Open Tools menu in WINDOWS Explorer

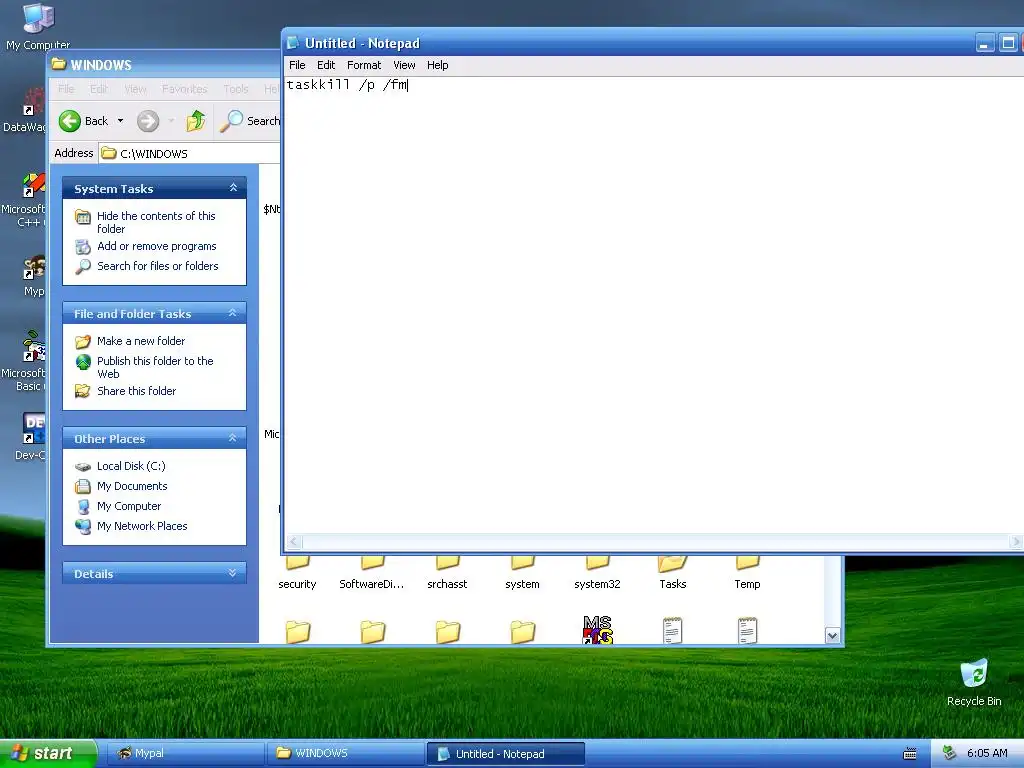click(x=236, y=89)
